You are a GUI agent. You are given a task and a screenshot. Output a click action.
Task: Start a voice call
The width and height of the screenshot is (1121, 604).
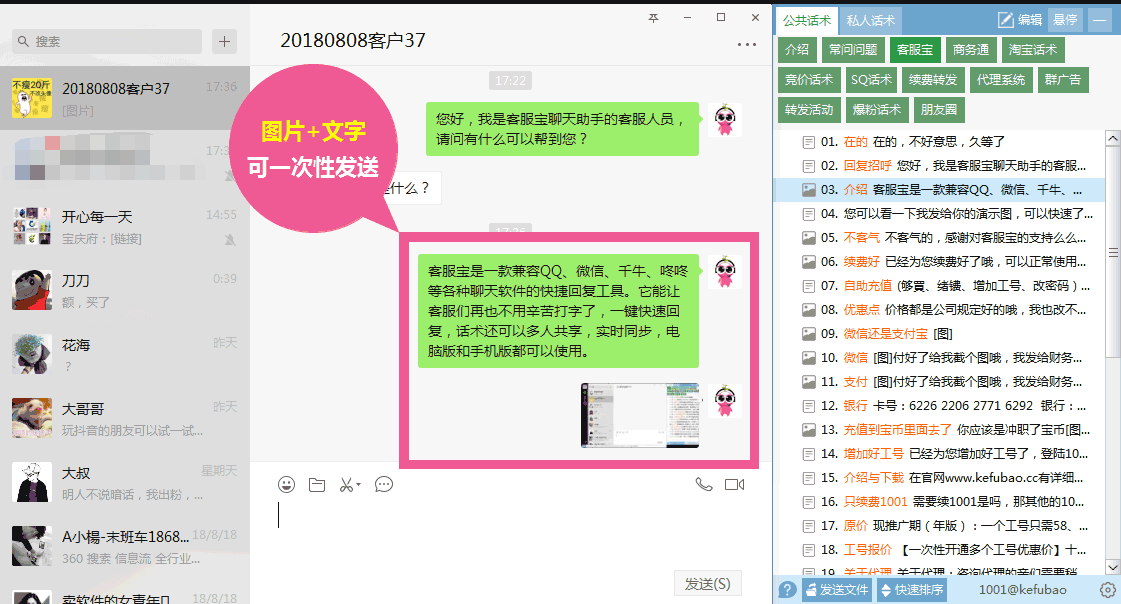(703, 484)
